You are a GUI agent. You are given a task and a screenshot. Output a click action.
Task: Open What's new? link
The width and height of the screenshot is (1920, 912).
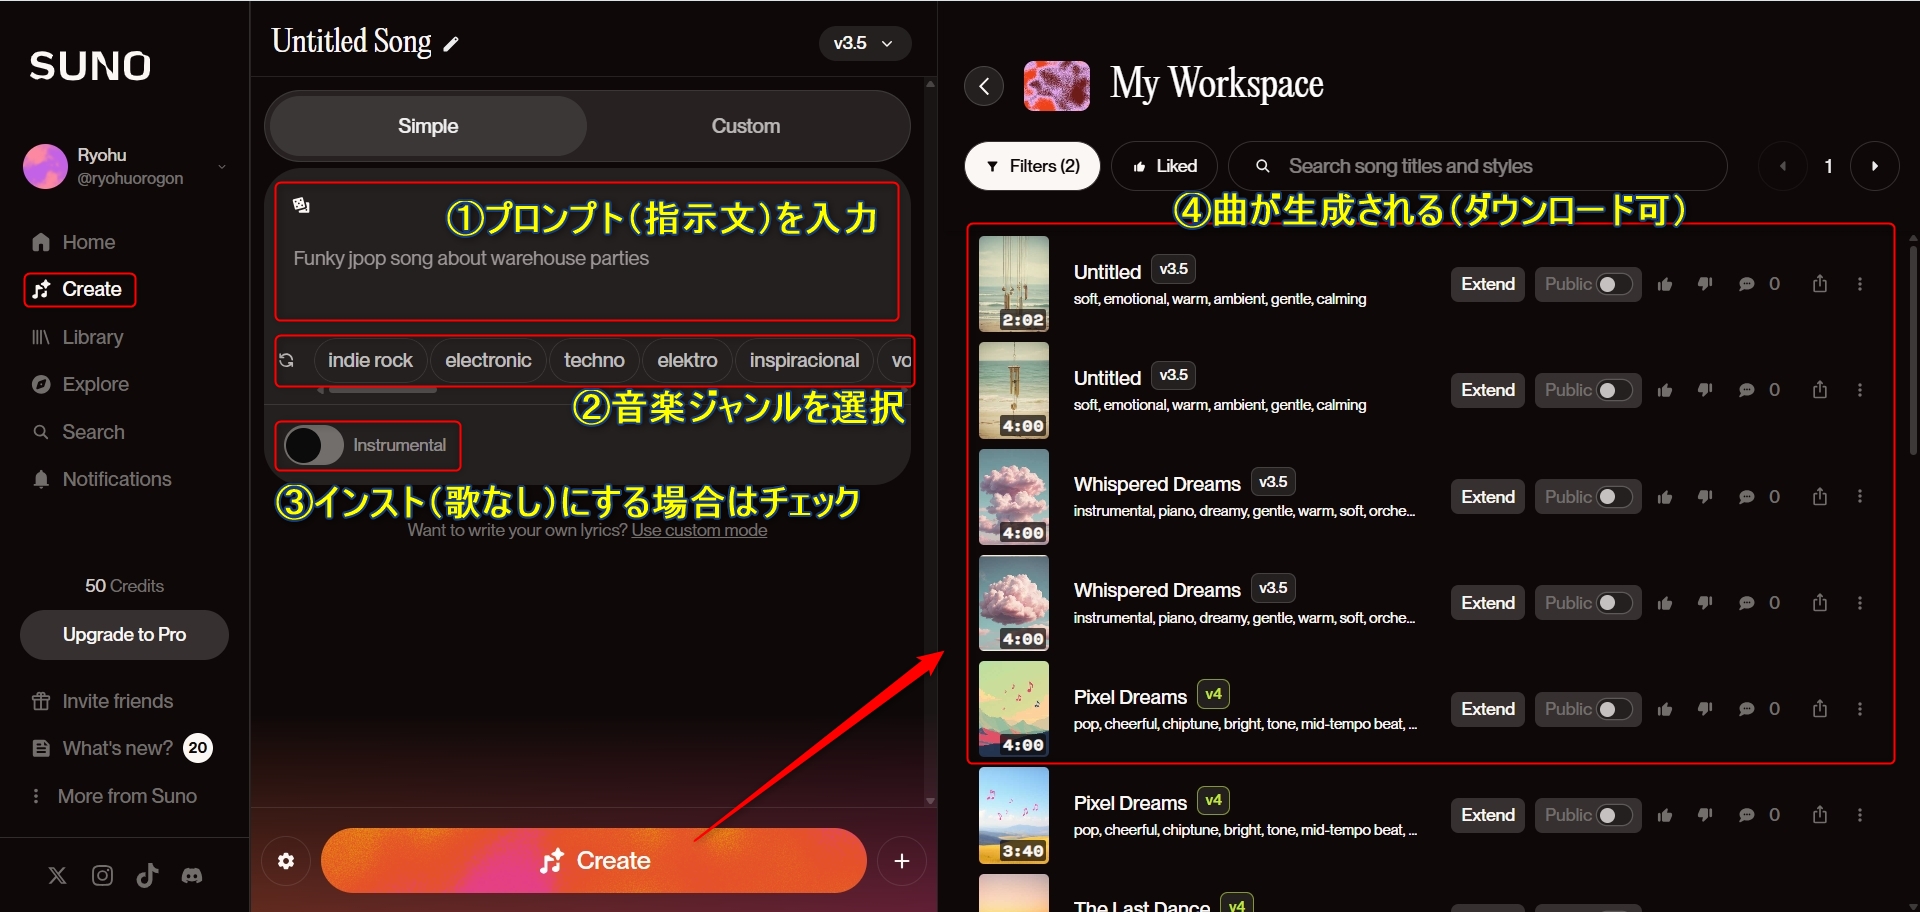120,748
